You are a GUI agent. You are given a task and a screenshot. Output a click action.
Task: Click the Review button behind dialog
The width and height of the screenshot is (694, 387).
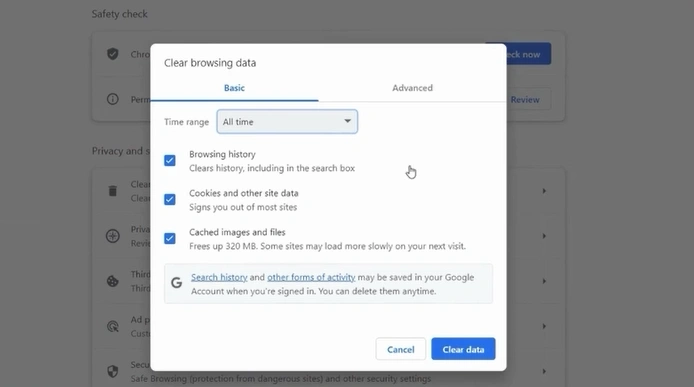tap(529, 100)
